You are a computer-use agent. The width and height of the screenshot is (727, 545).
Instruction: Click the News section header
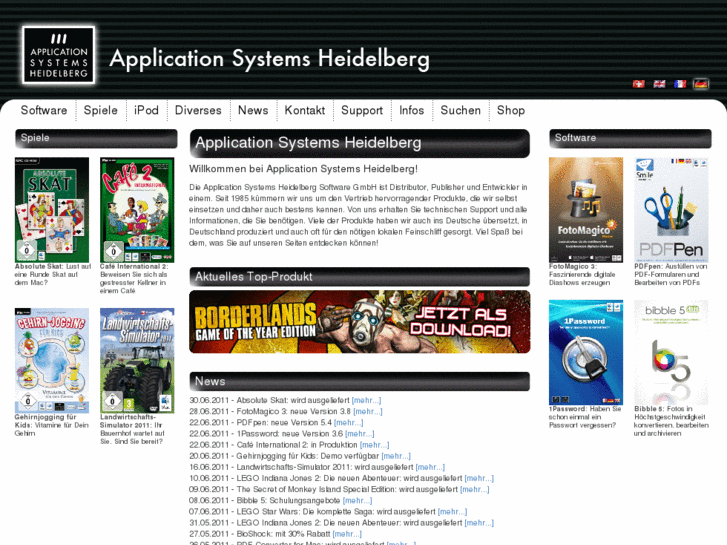[360, 381]
